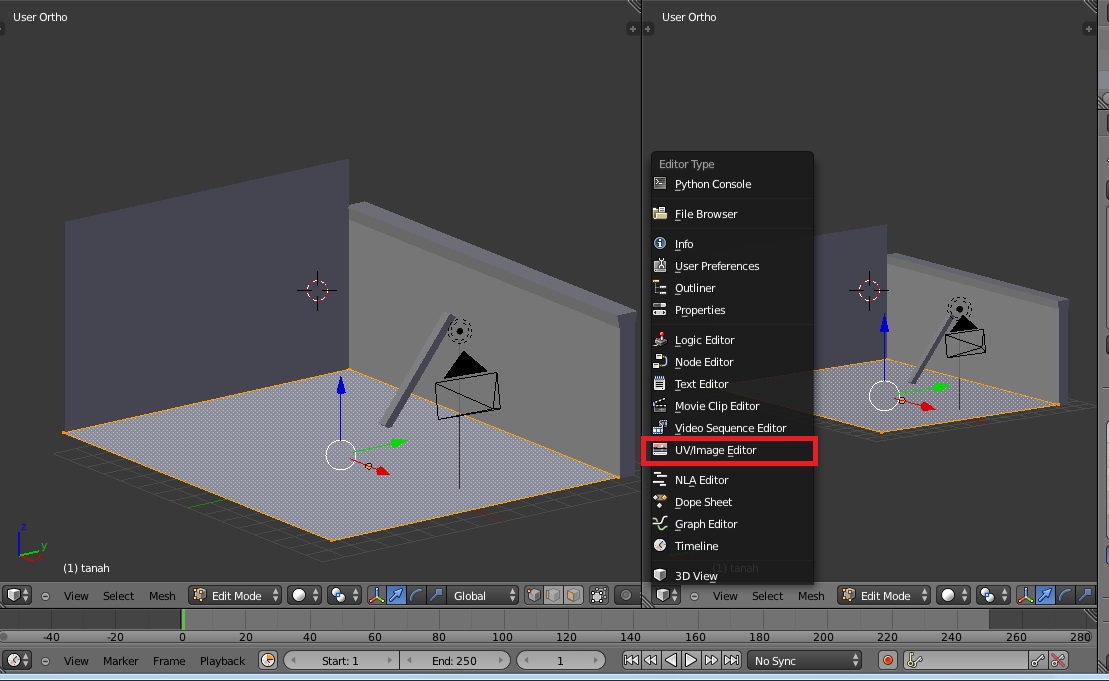Open timeline editor type selector
1109x681 pixels.
point(18,660)
